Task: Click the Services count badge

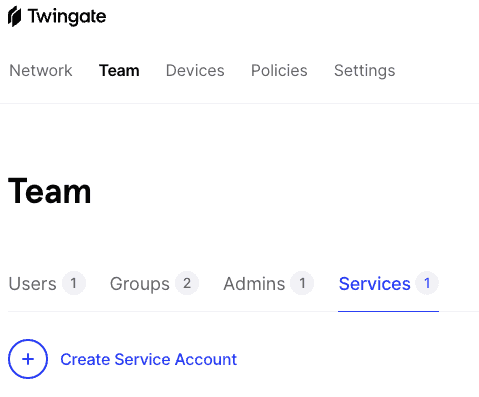Action: (x=427, y=283)
